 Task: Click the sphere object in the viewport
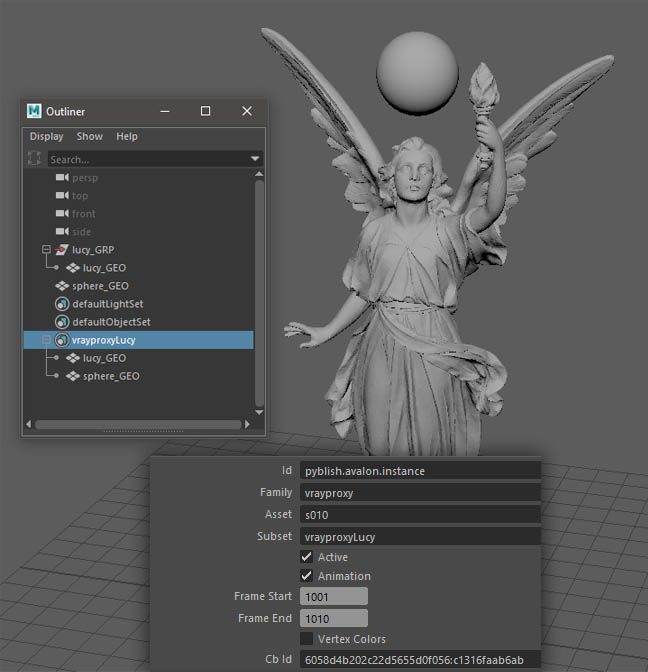tap(417, 72)
